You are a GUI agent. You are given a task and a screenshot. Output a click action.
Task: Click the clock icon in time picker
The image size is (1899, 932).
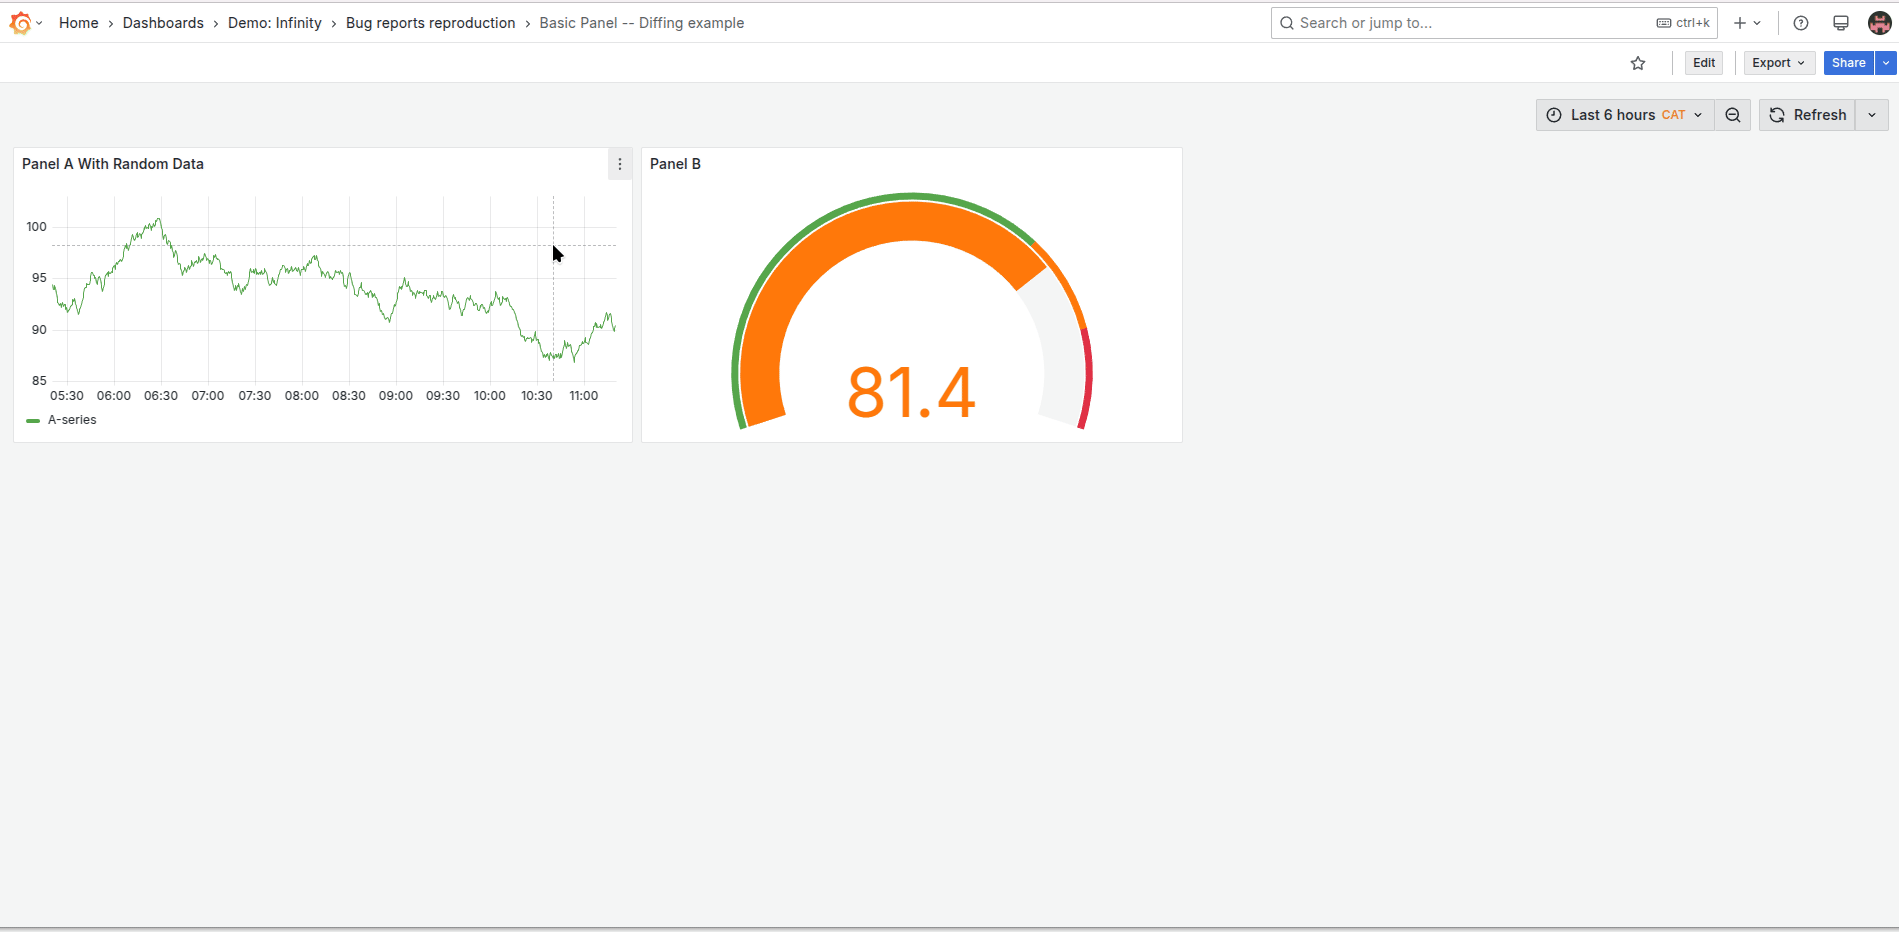coord(1553,115)
